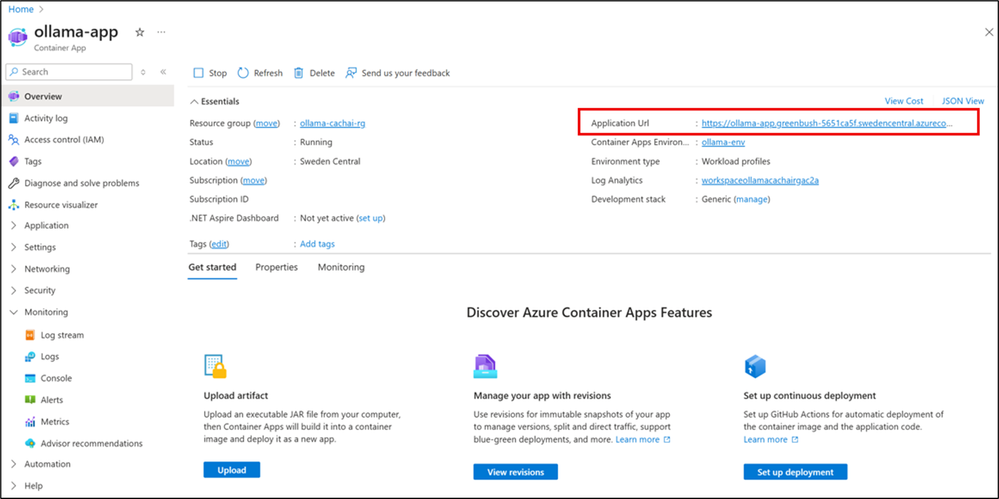
Task: Expand the Security section
Action: [13, 290]
